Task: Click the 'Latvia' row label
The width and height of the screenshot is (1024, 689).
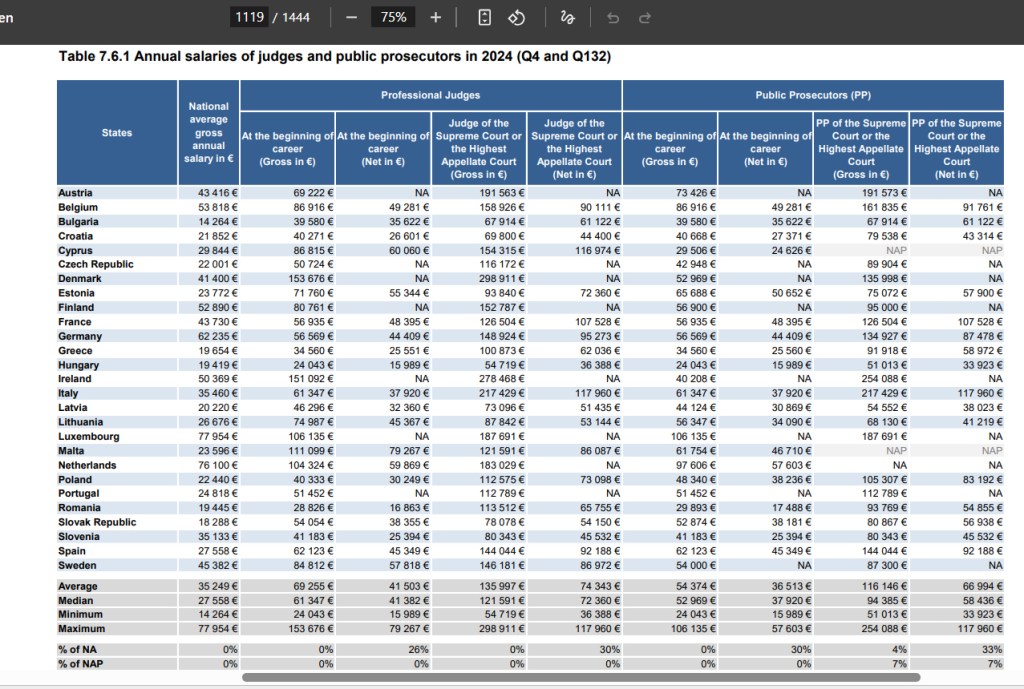Action: pos(72,407)
